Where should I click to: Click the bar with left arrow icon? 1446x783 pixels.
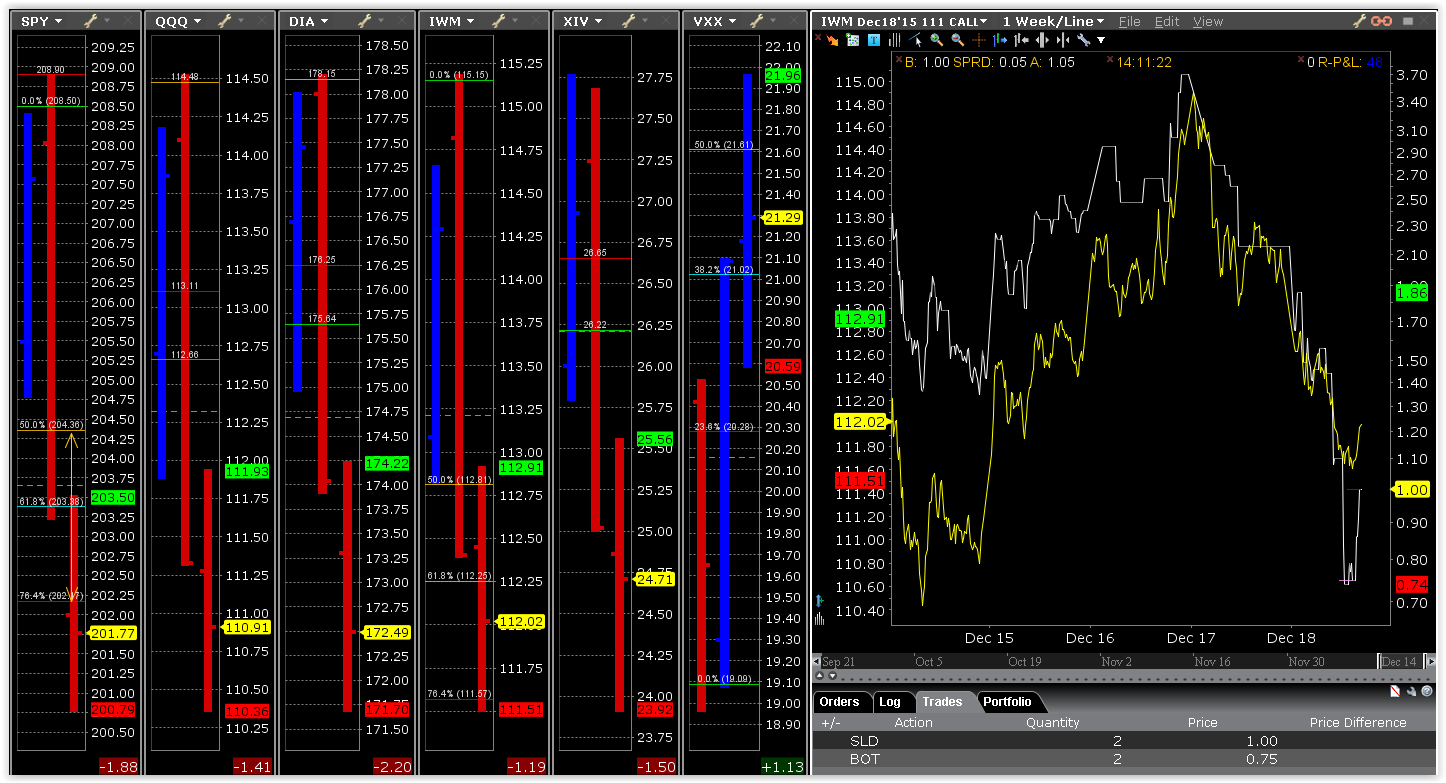1021,40
